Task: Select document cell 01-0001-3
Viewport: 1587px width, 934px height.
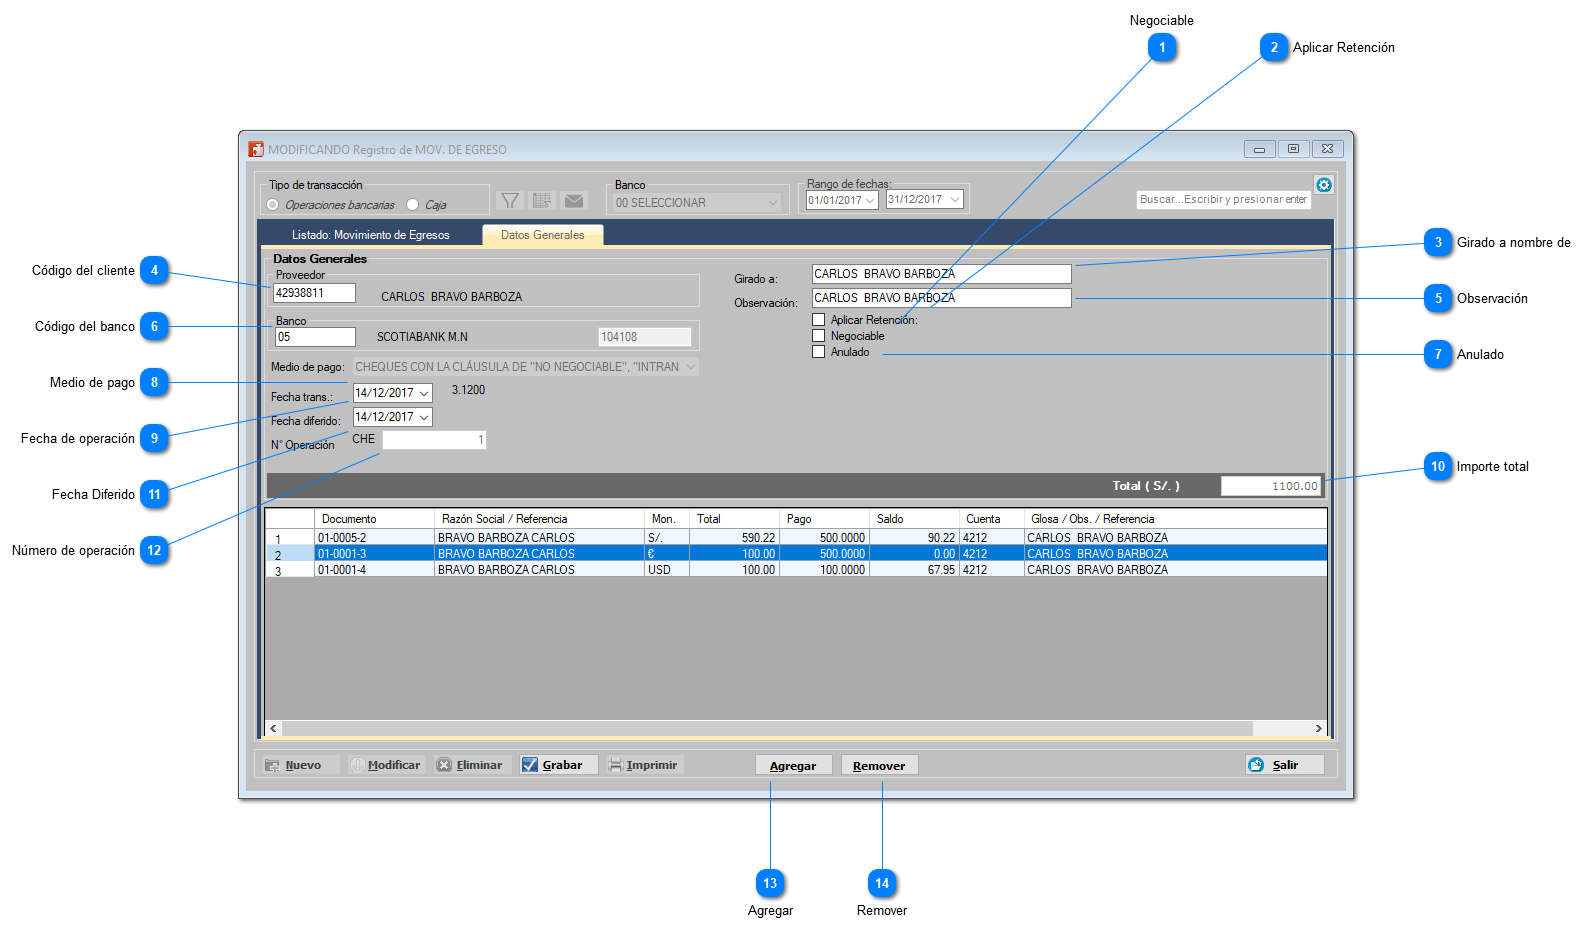Action: (x=375, y=554)
